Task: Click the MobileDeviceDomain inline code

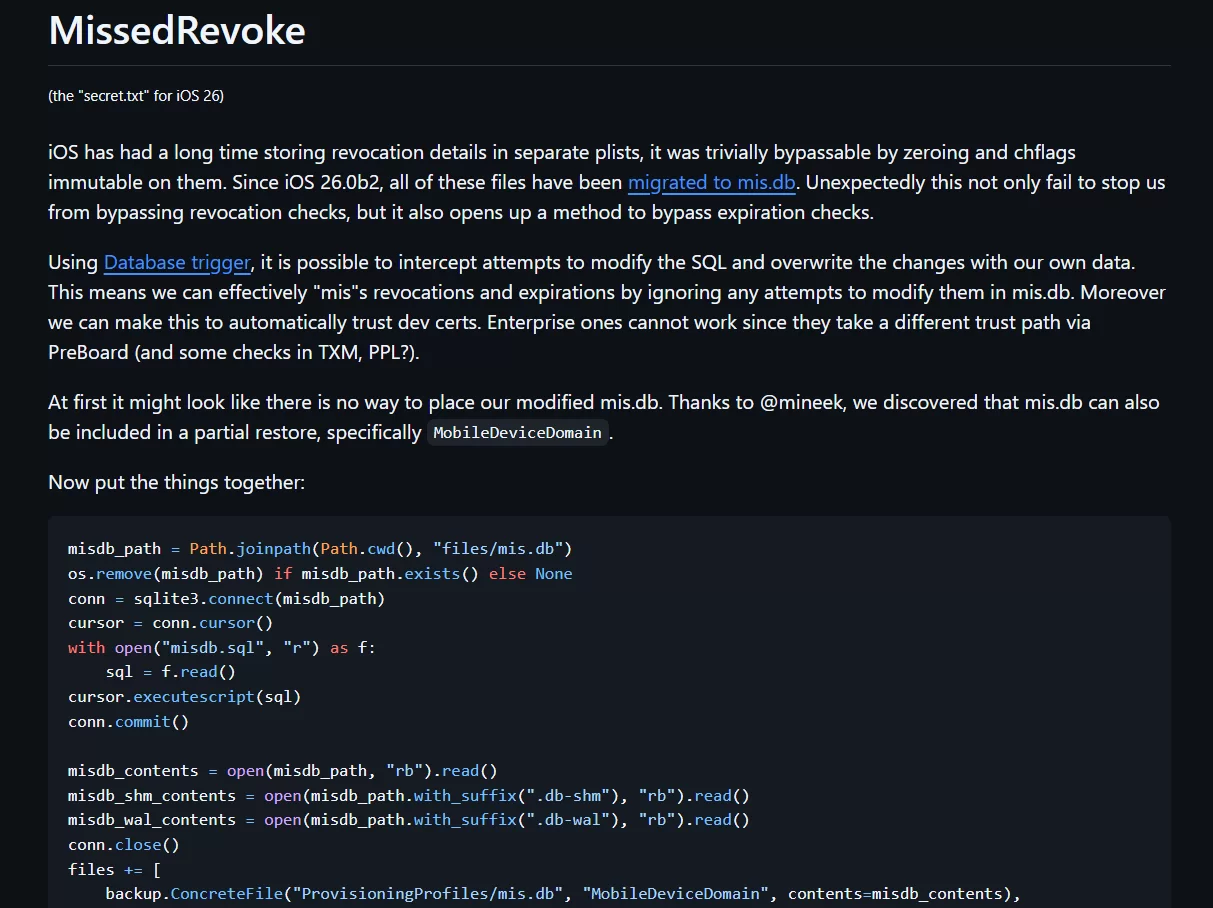Action: (518, 433)
